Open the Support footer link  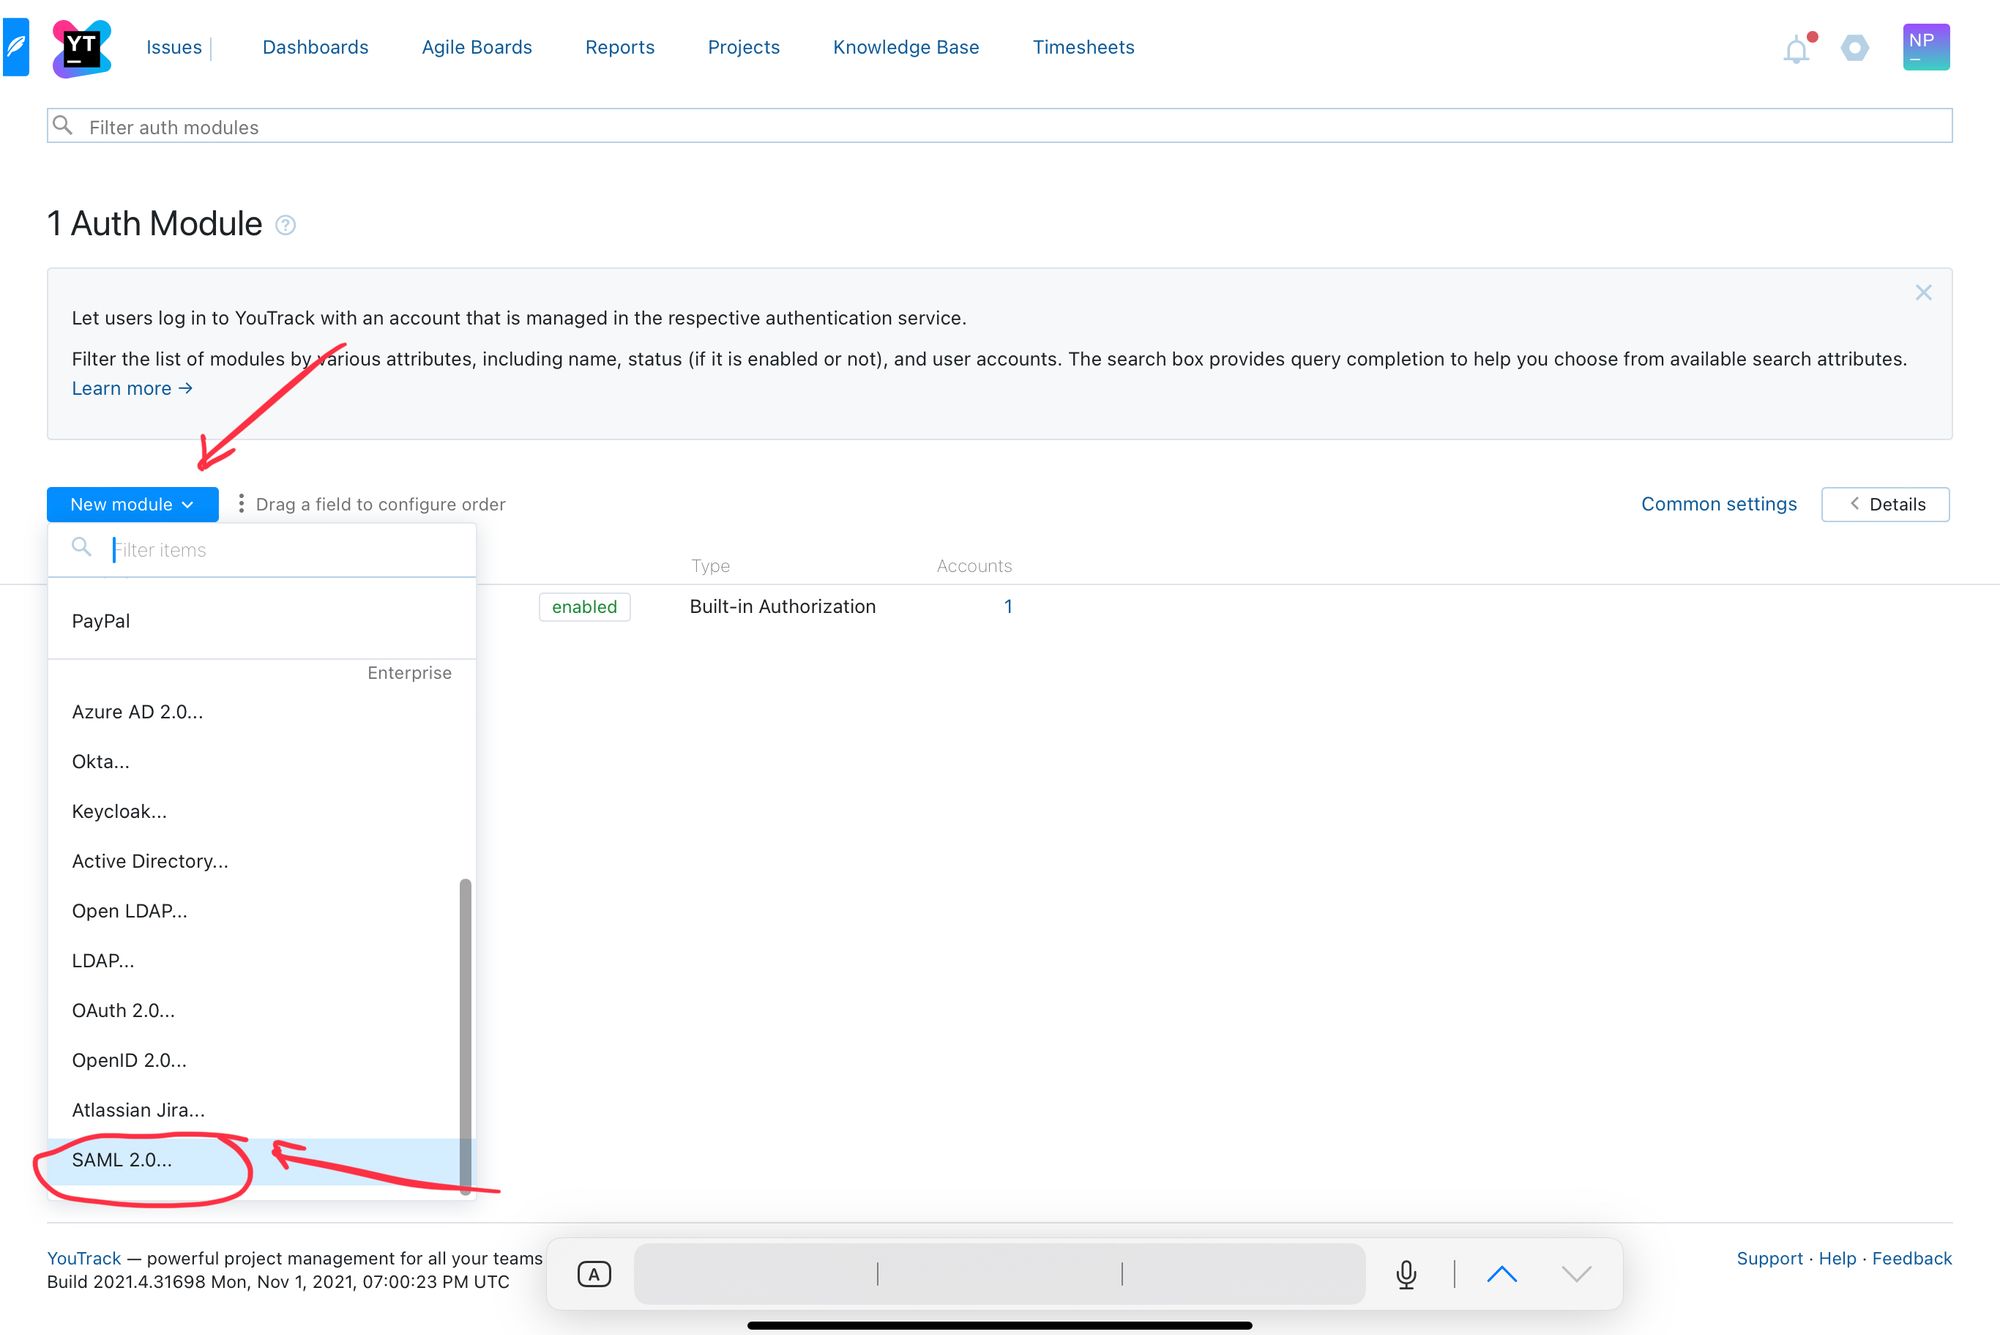1770,1259
